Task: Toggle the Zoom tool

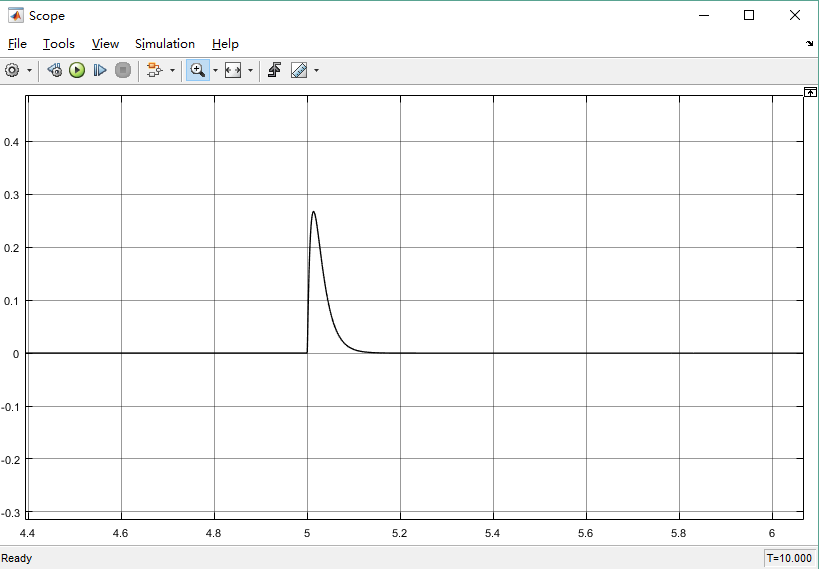Action: click(x=197, y=70)
